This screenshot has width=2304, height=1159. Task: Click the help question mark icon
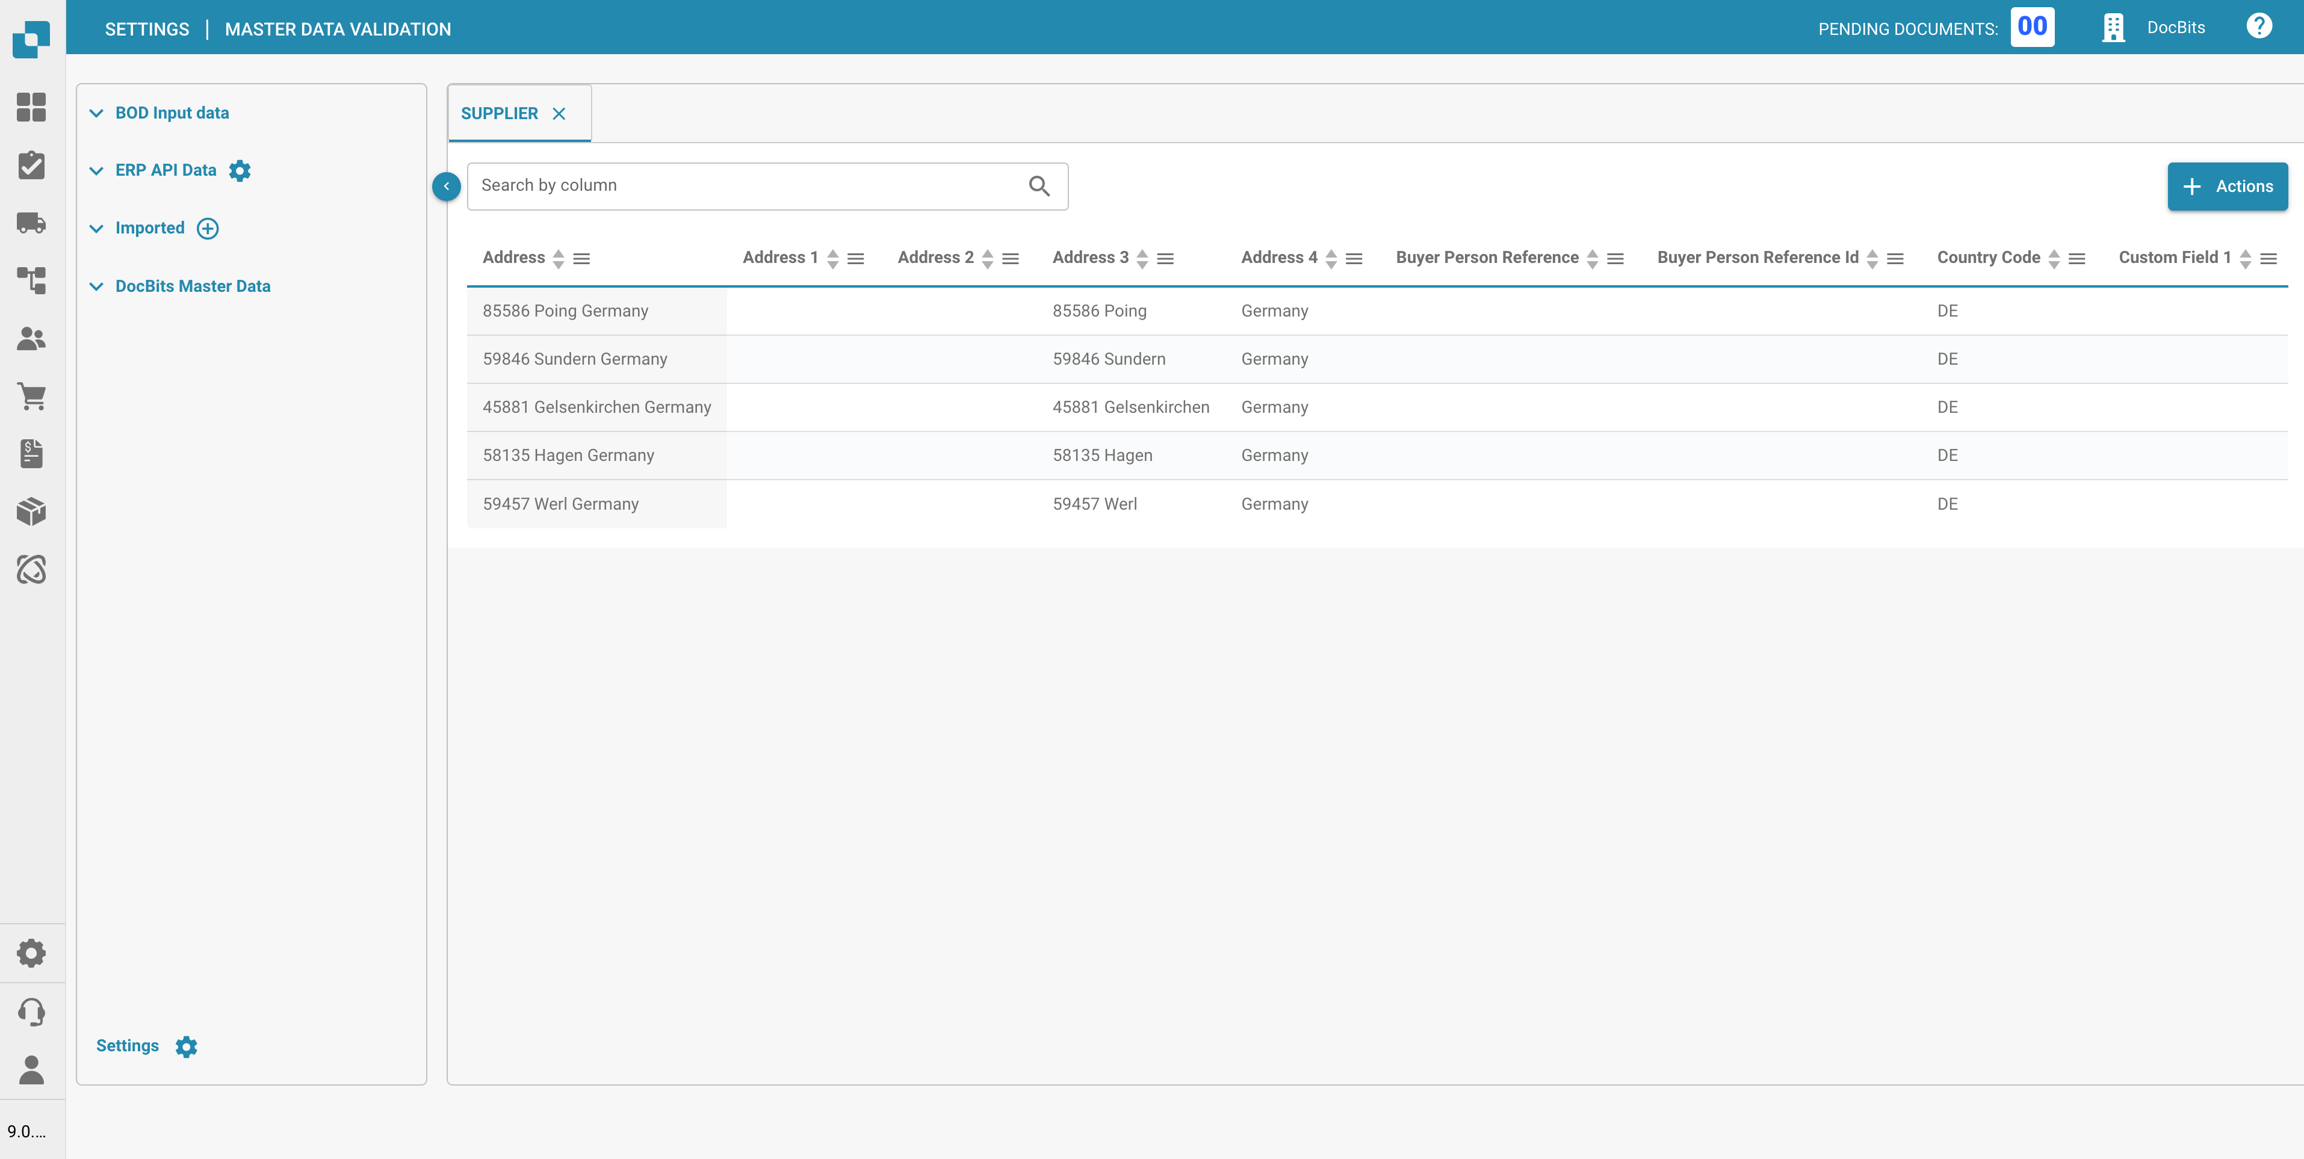pos(2259,27)
